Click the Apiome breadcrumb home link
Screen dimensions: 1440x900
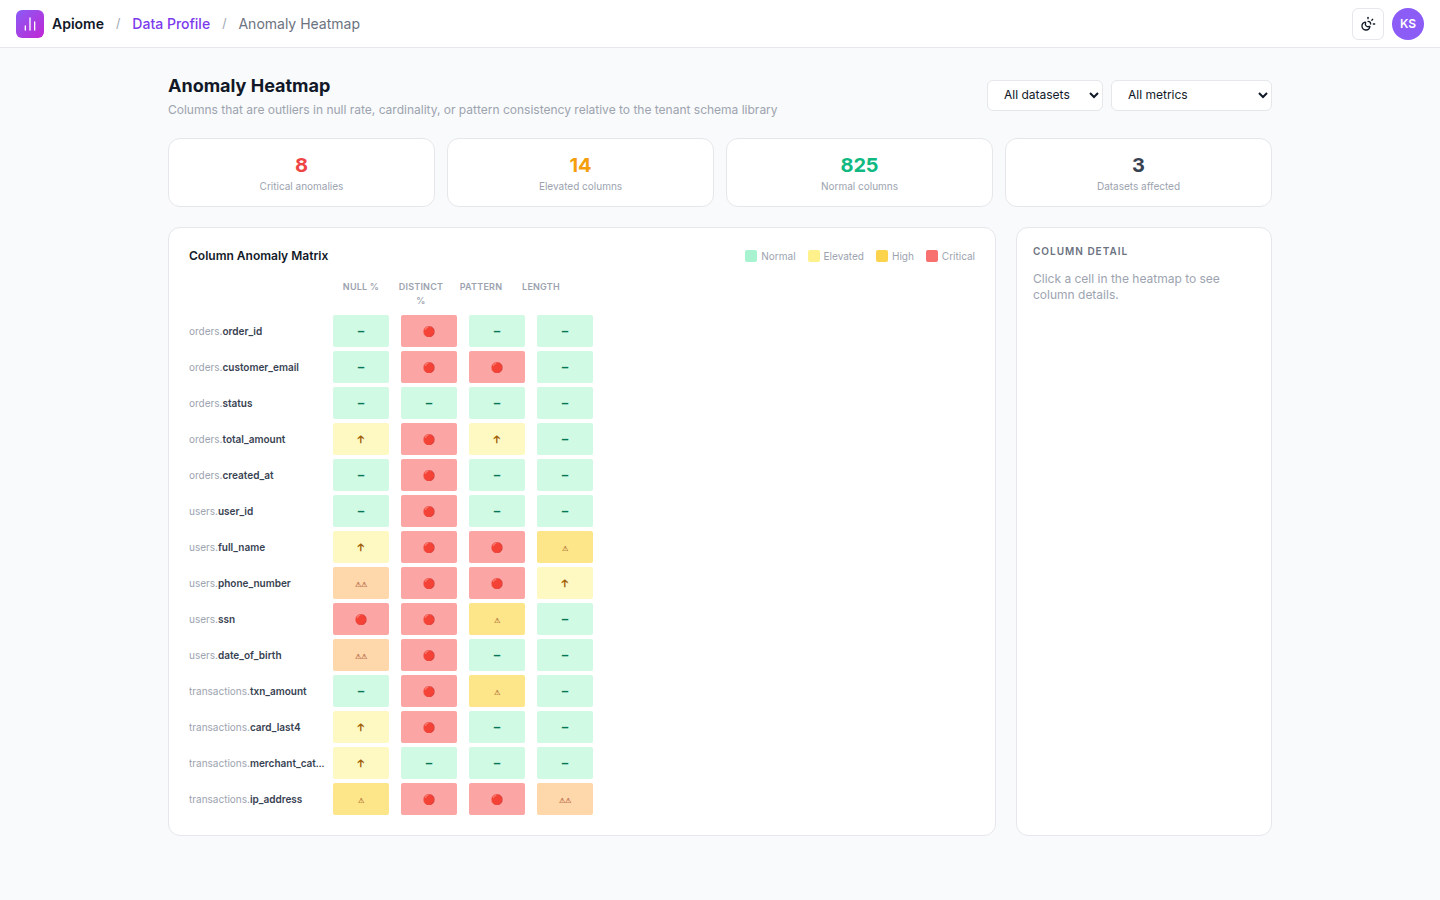[78, 24]
